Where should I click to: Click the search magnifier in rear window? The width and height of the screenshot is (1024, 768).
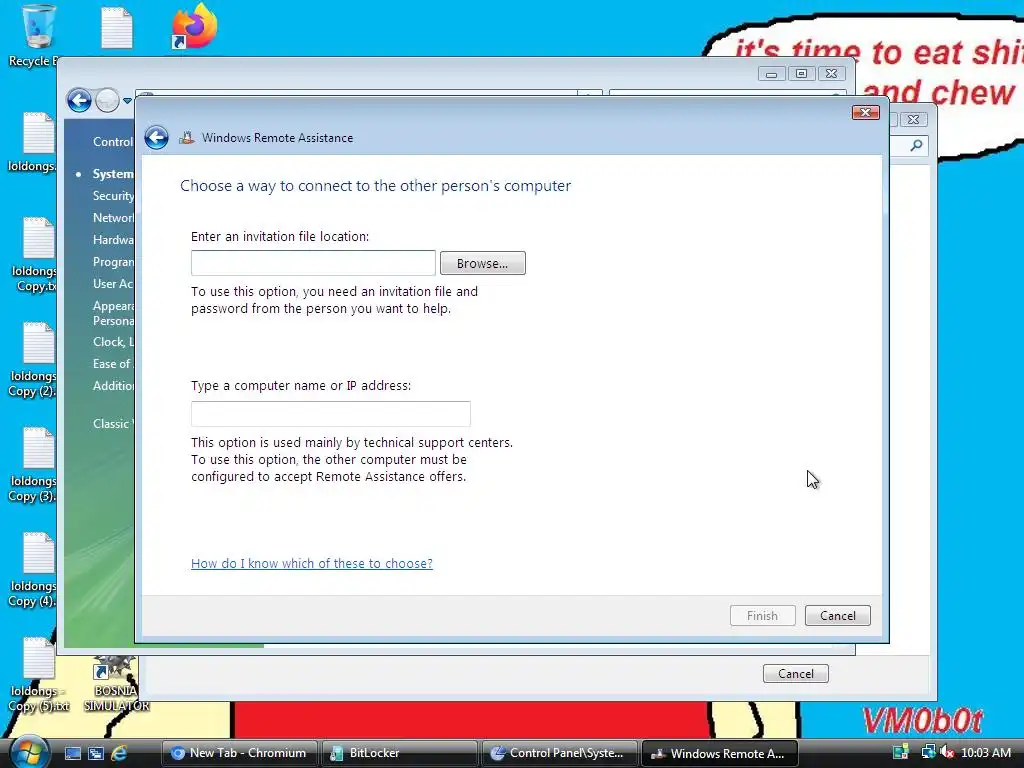[x=916, y=145]
